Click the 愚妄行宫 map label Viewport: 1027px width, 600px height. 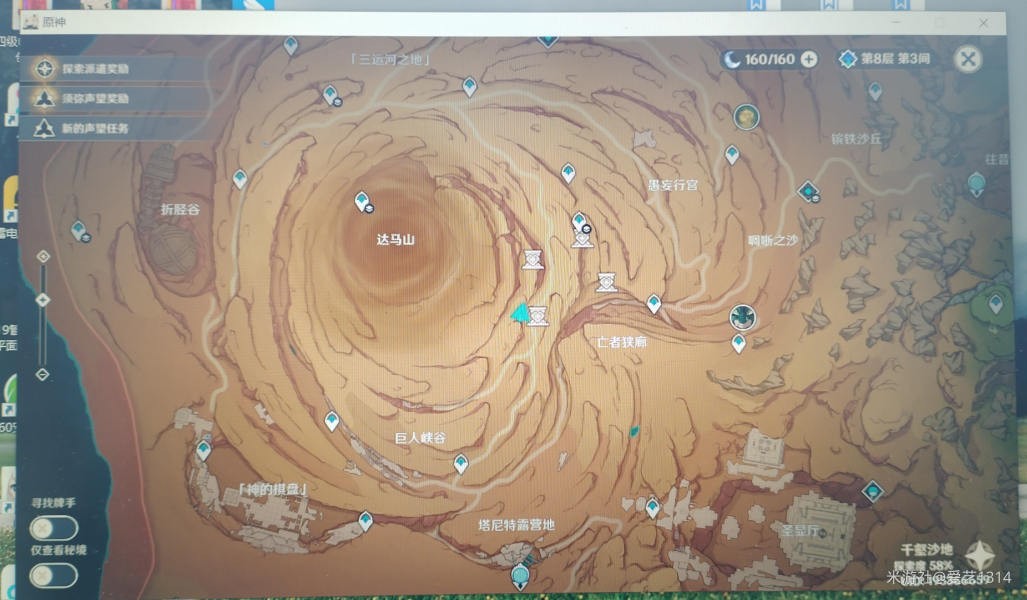(x=673, y=185)
